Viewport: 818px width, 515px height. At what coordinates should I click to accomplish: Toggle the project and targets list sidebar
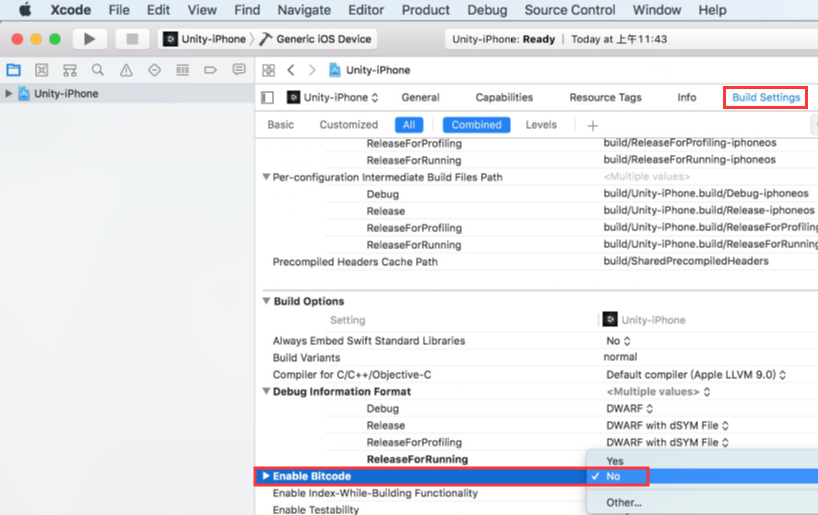[268, 98]
